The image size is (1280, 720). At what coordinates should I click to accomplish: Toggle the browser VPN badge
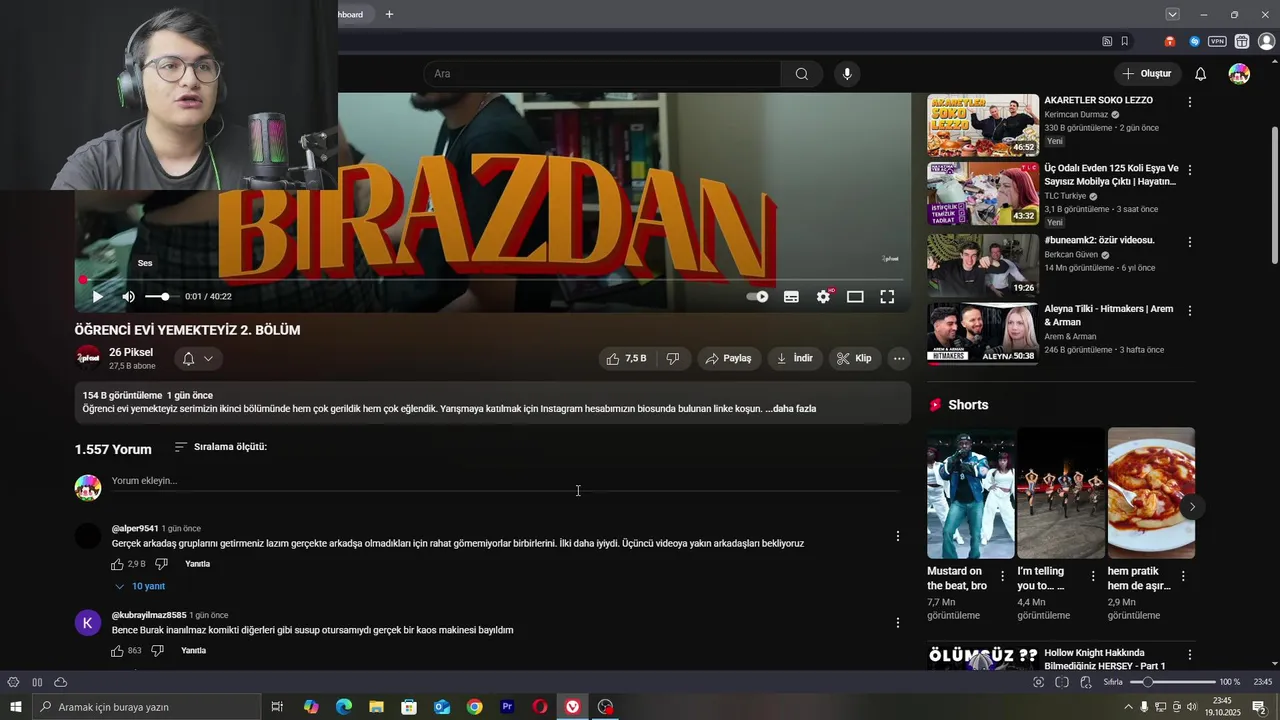(1217, 41)
